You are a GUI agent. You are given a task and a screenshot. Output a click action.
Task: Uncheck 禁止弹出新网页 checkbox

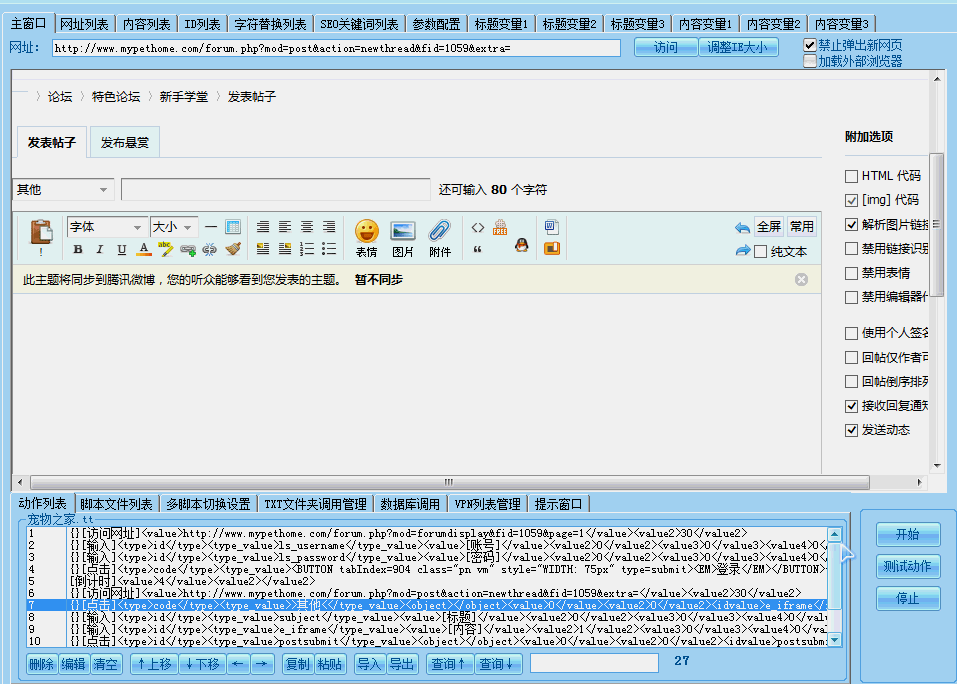(810, 45)
